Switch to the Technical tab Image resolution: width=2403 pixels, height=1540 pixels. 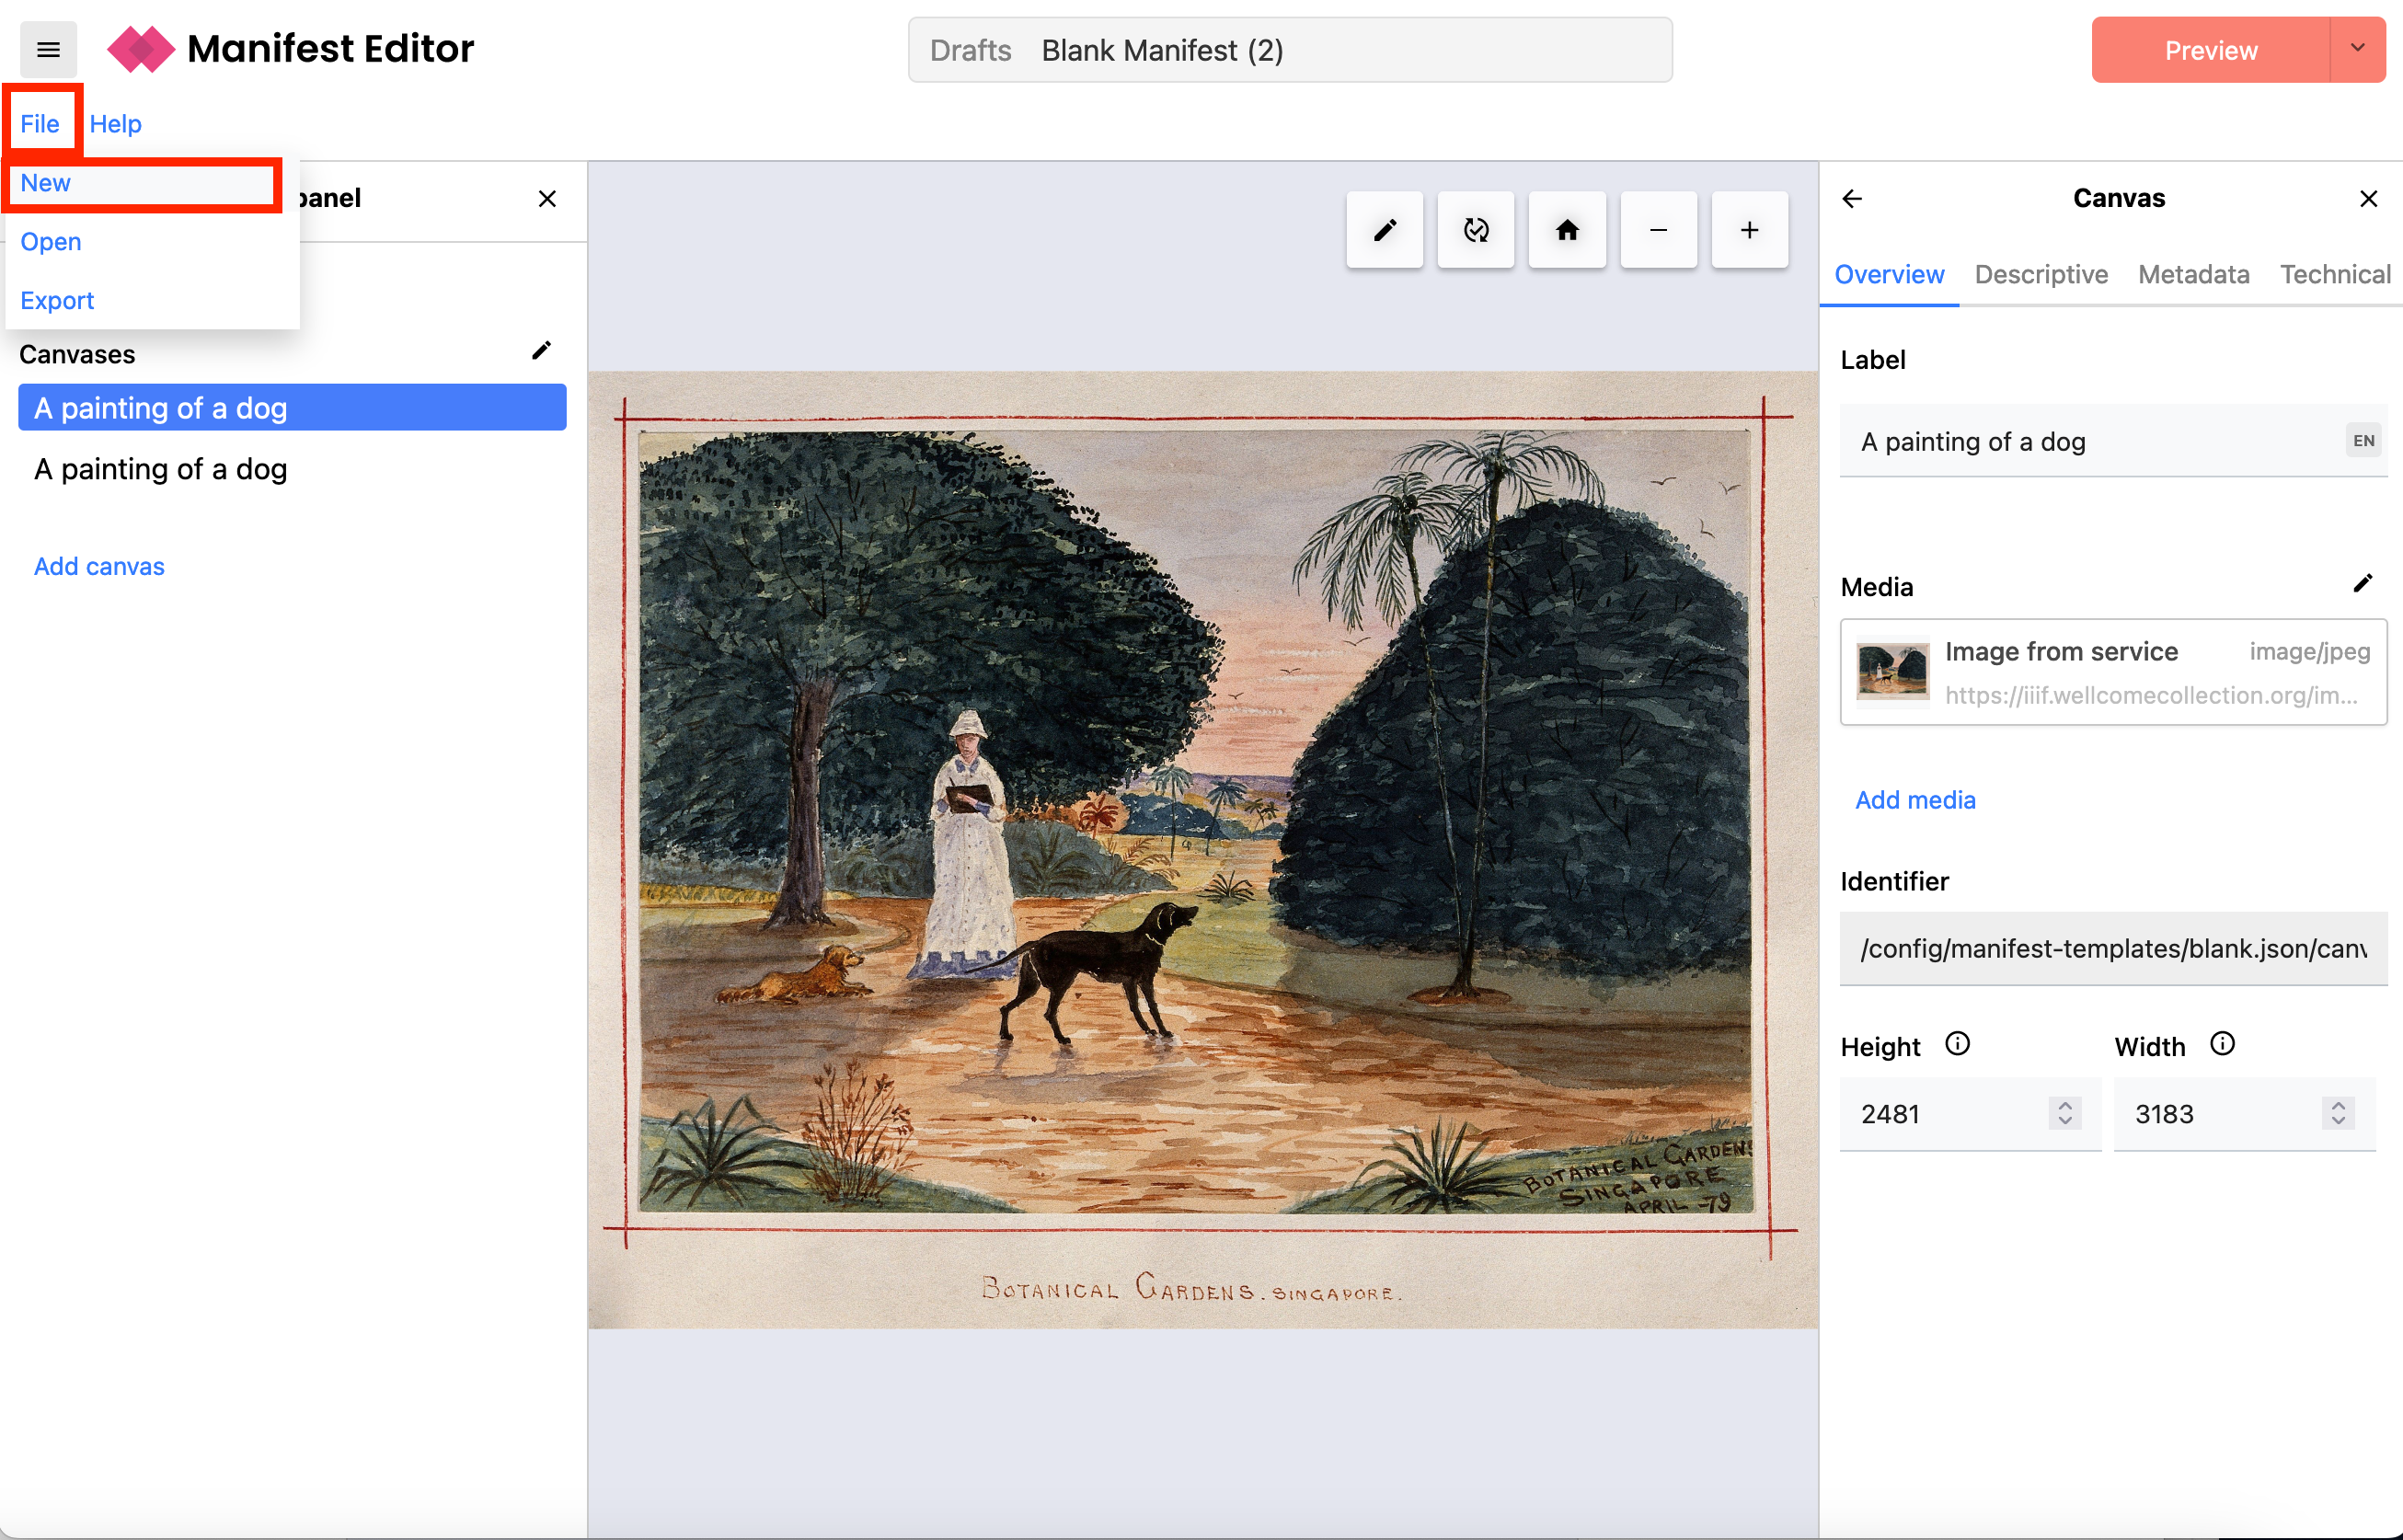(2337, 273)
